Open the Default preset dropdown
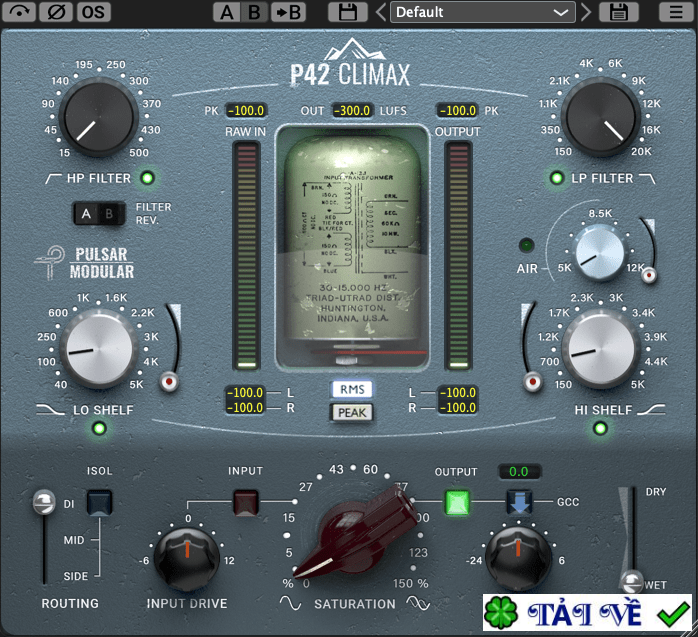The height and width of the screenshot is (637, 698). coord(483,12)
